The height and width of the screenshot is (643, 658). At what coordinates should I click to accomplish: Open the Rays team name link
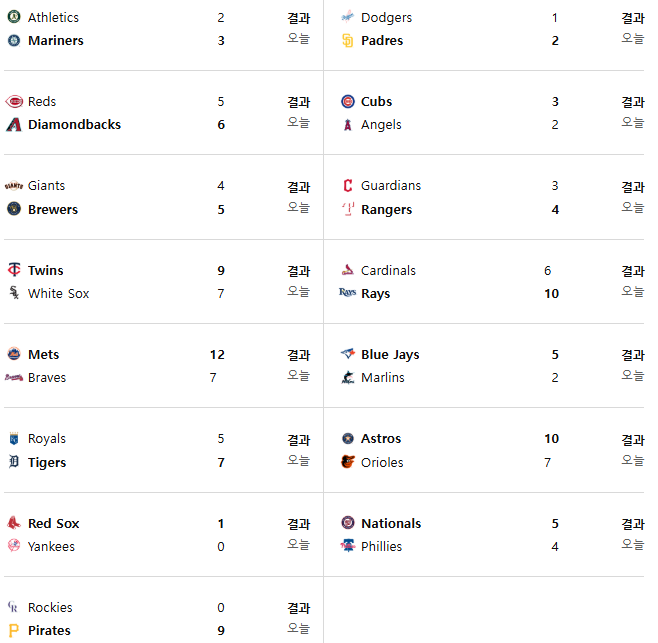click(x=375, y=294)
